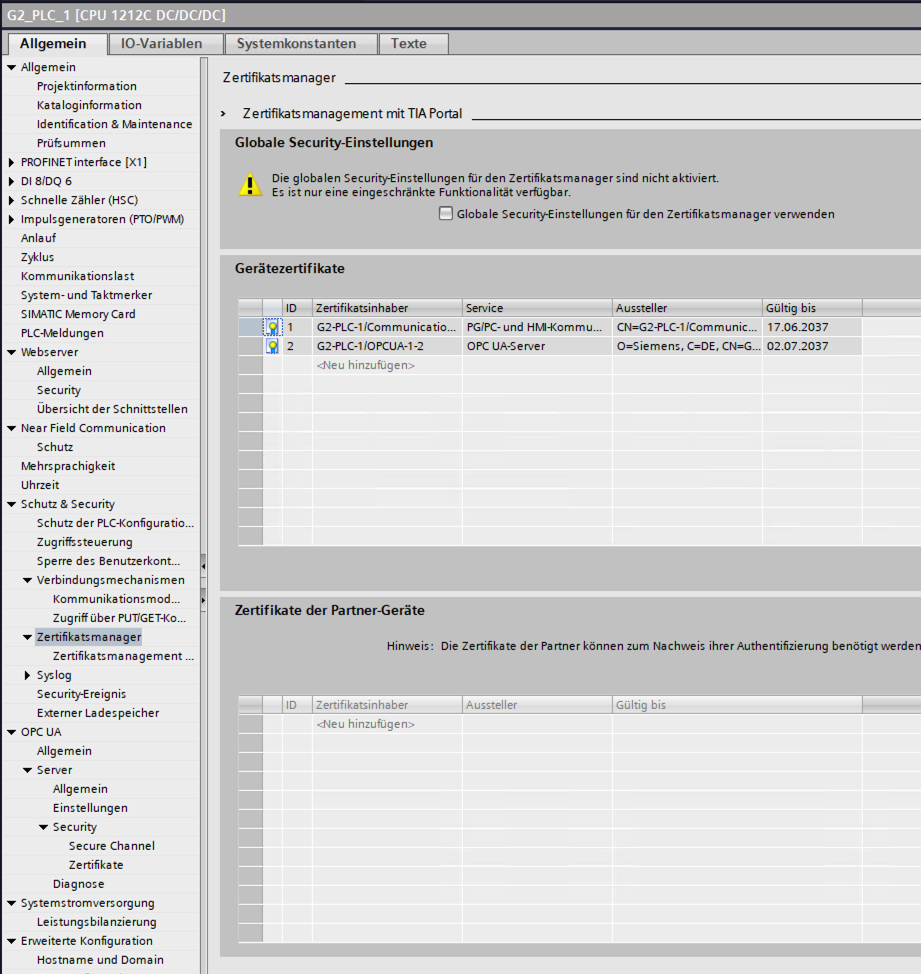Open the Texte tab
921x974 pixels.
[409, 43]
